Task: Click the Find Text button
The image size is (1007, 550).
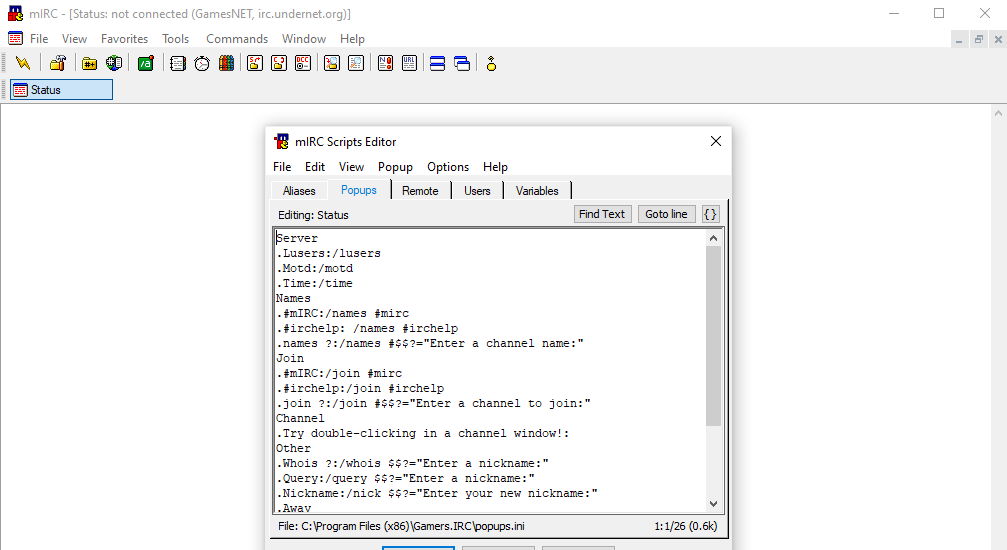Action: click(602, 214)
